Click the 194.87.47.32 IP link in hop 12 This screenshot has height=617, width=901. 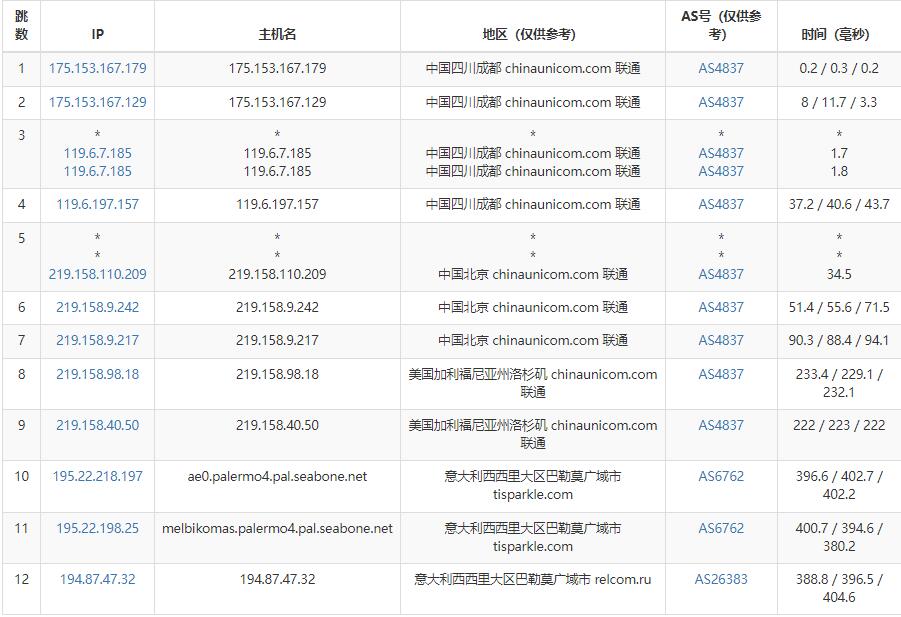(x=98, y=580)
